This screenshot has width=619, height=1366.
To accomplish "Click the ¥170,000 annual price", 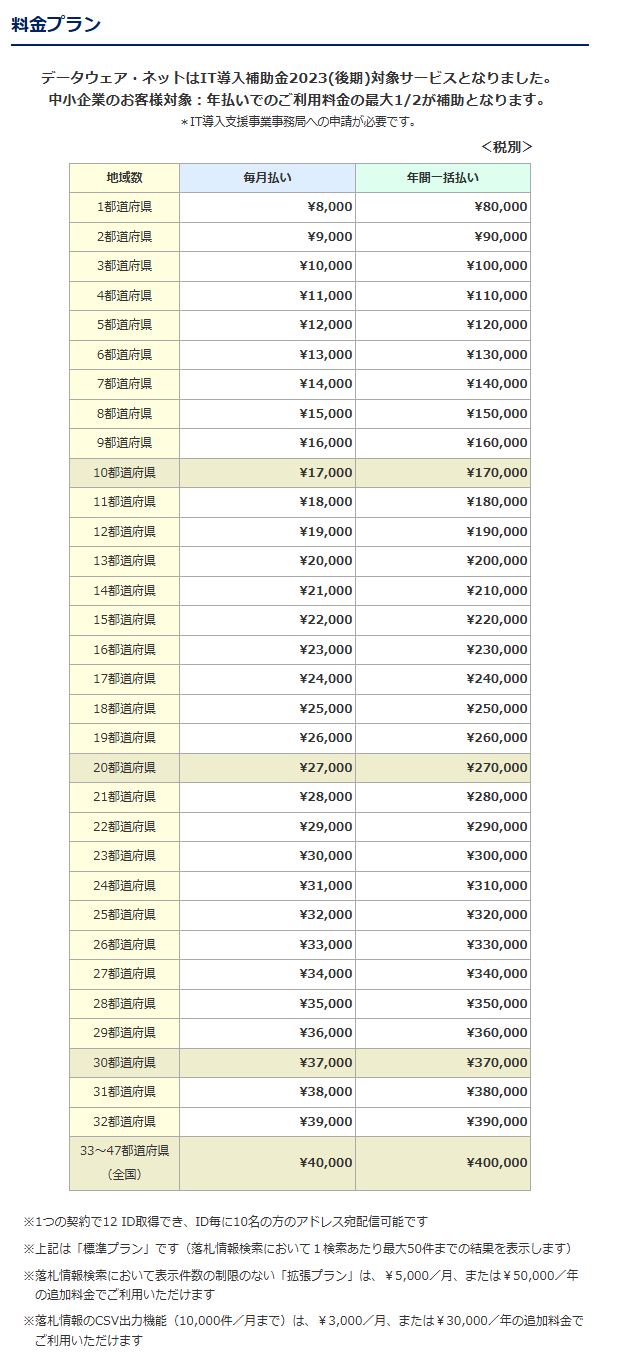I will coord(497,473).
